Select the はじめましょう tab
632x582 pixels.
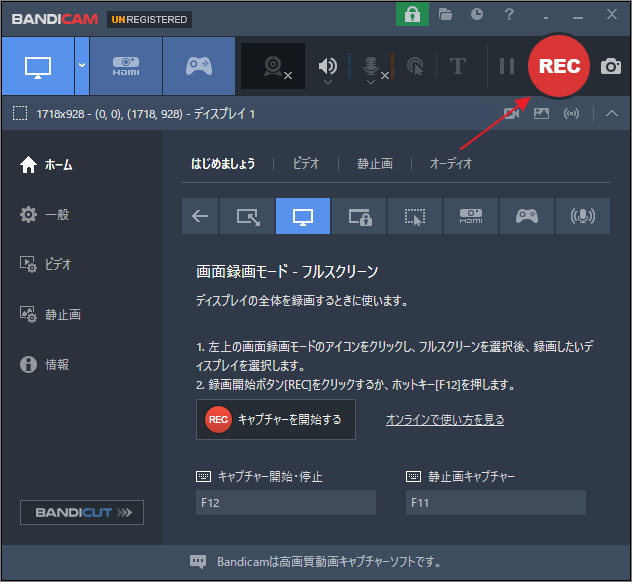point(223,164)
